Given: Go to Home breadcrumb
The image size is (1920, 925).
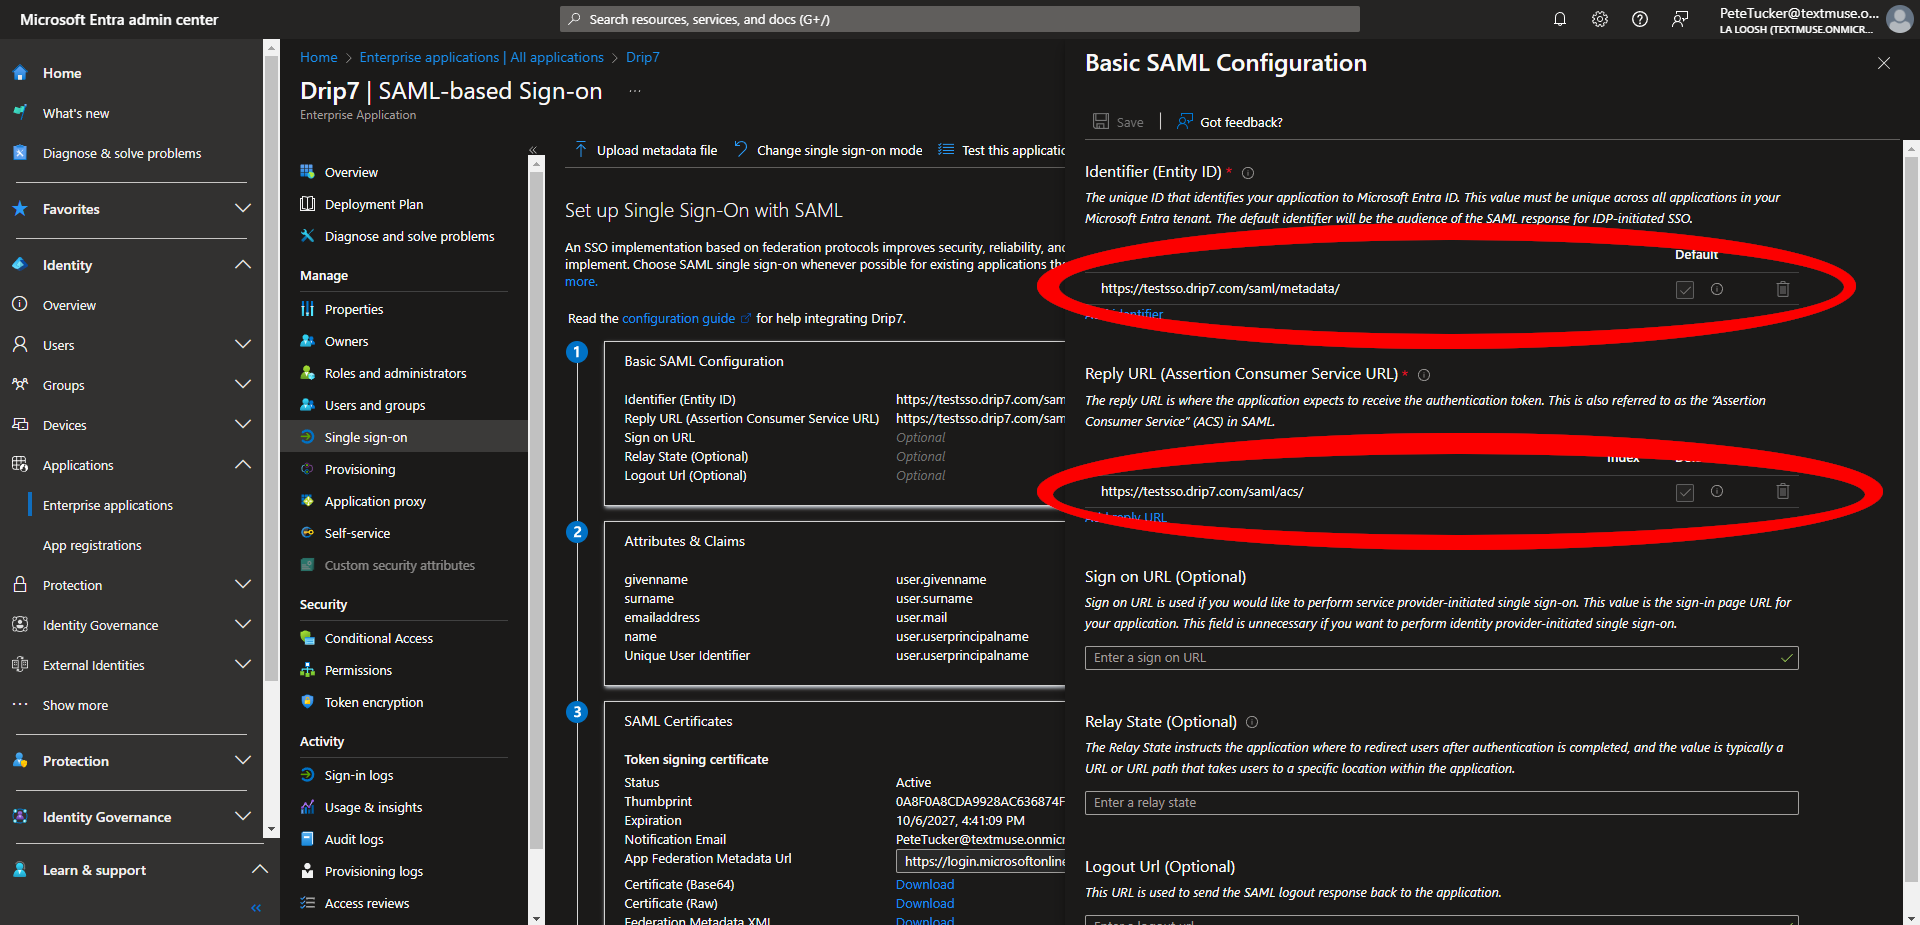Looking at the screenshot, I should [x=319, y=58].
